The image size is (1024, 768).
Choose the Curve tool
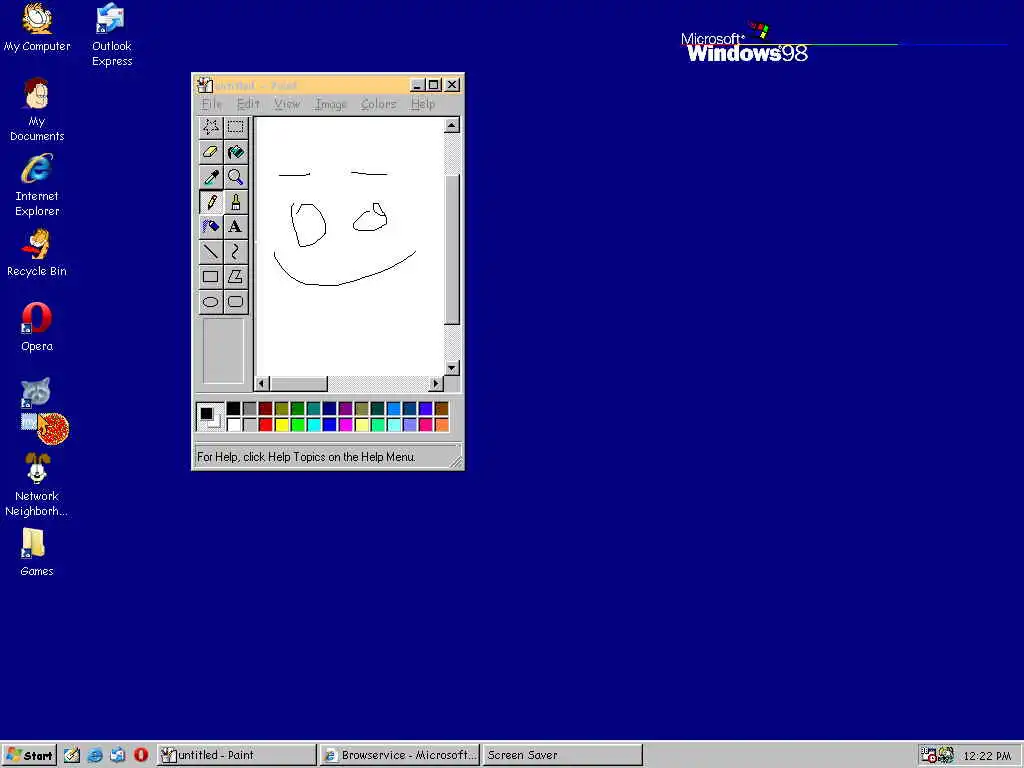pyautogui.click(x=235, y=251)
